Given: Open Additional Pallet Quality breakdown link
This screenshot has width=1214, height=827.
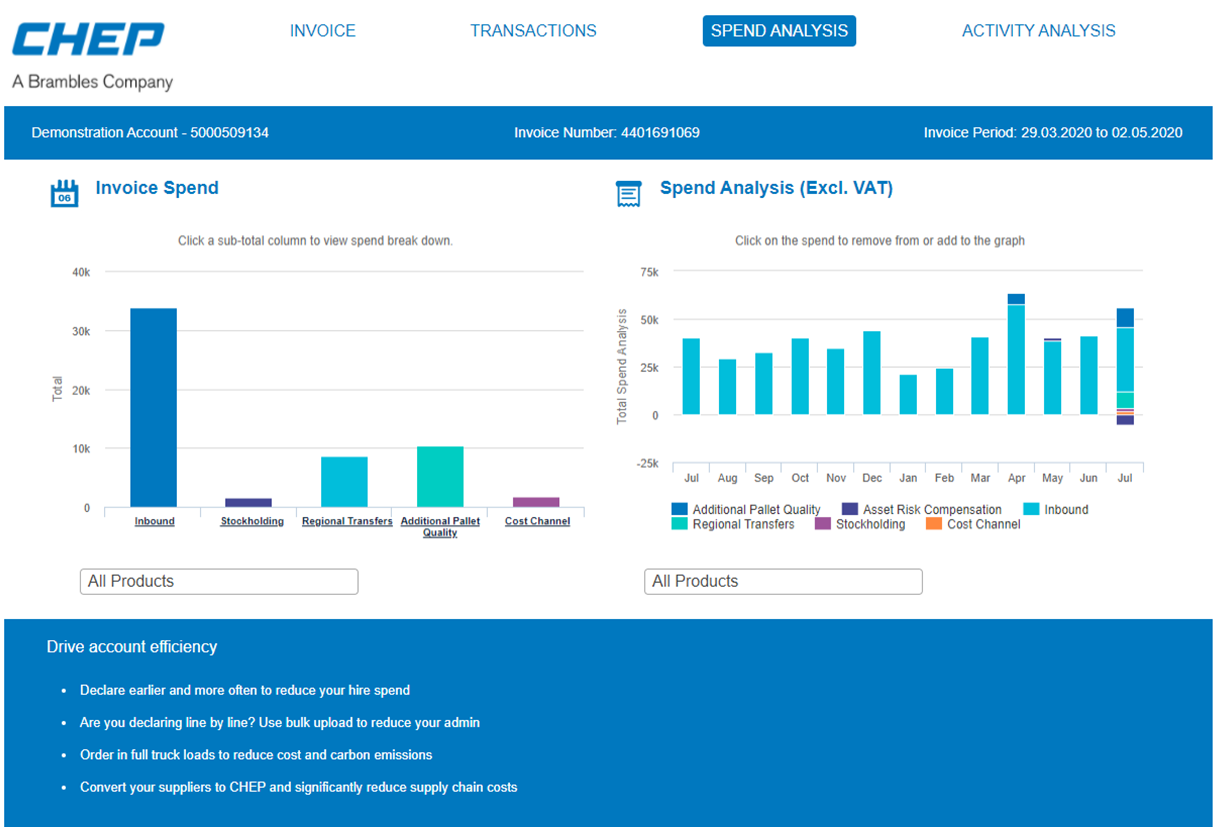Looking at the screenshot, I should pos(440,527).
